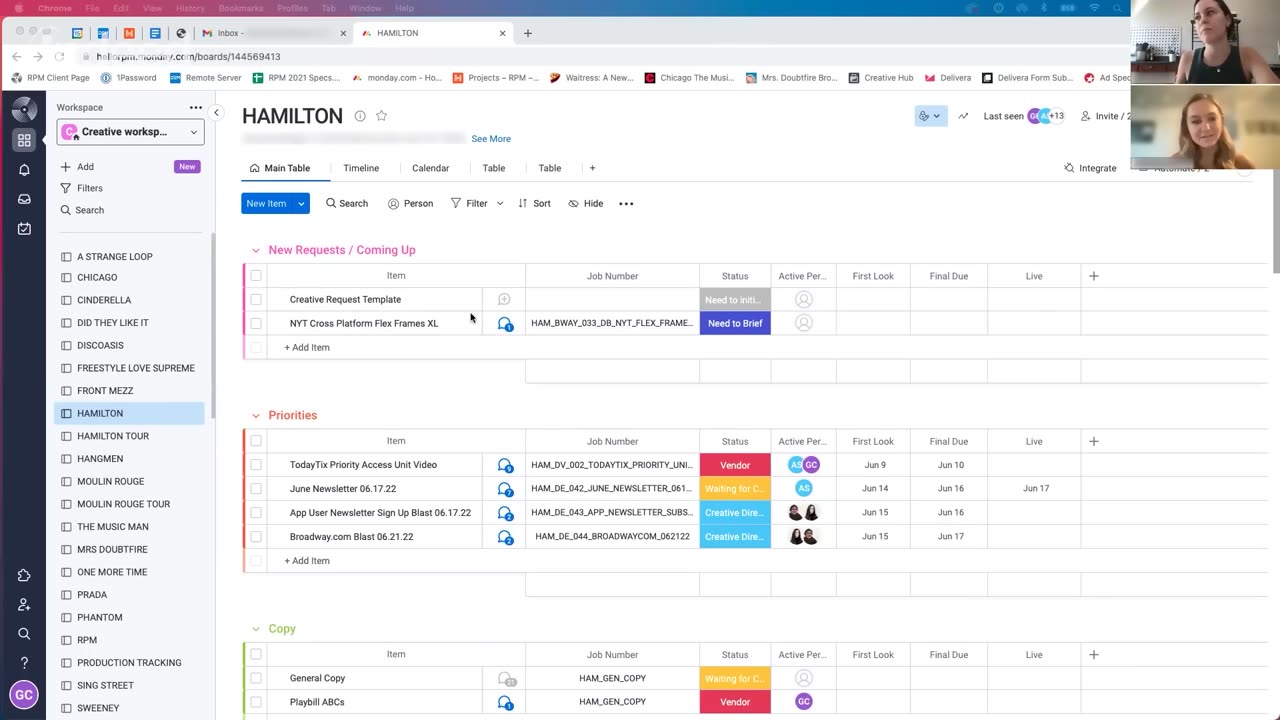Add a column in Priorities group
Viewport: 1280px width, 720px height.
click(x=1094, y=441)
